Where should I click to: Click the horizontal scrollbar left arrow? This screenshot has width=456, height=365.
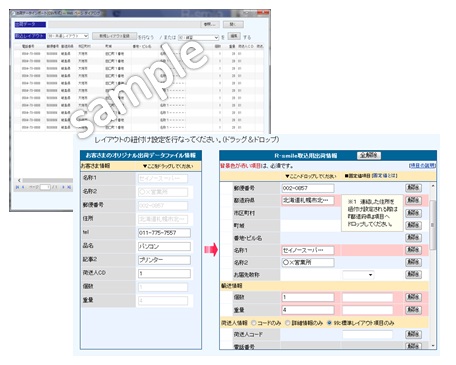19,180
